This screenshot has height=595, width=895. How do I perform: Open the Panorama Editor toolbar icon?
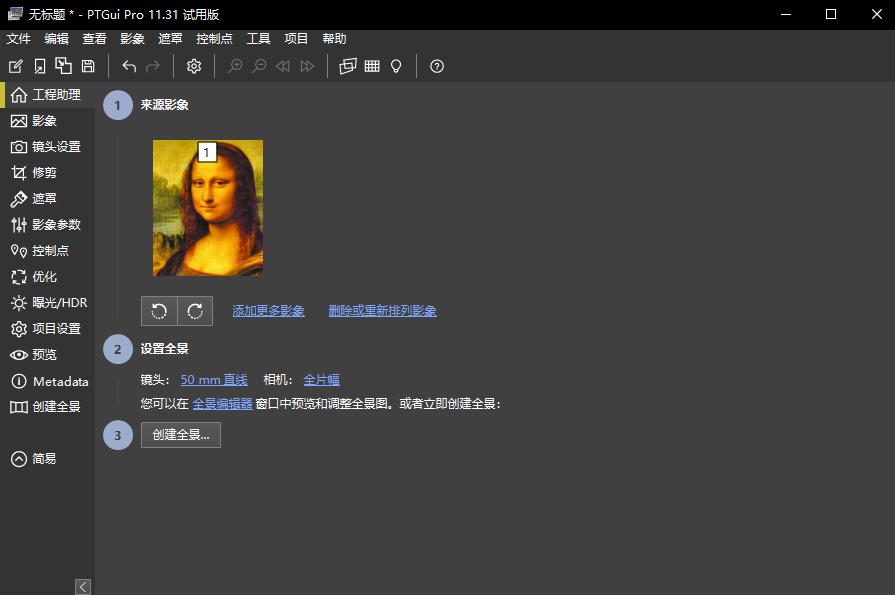pyautogui.click(x=348, y=66)
